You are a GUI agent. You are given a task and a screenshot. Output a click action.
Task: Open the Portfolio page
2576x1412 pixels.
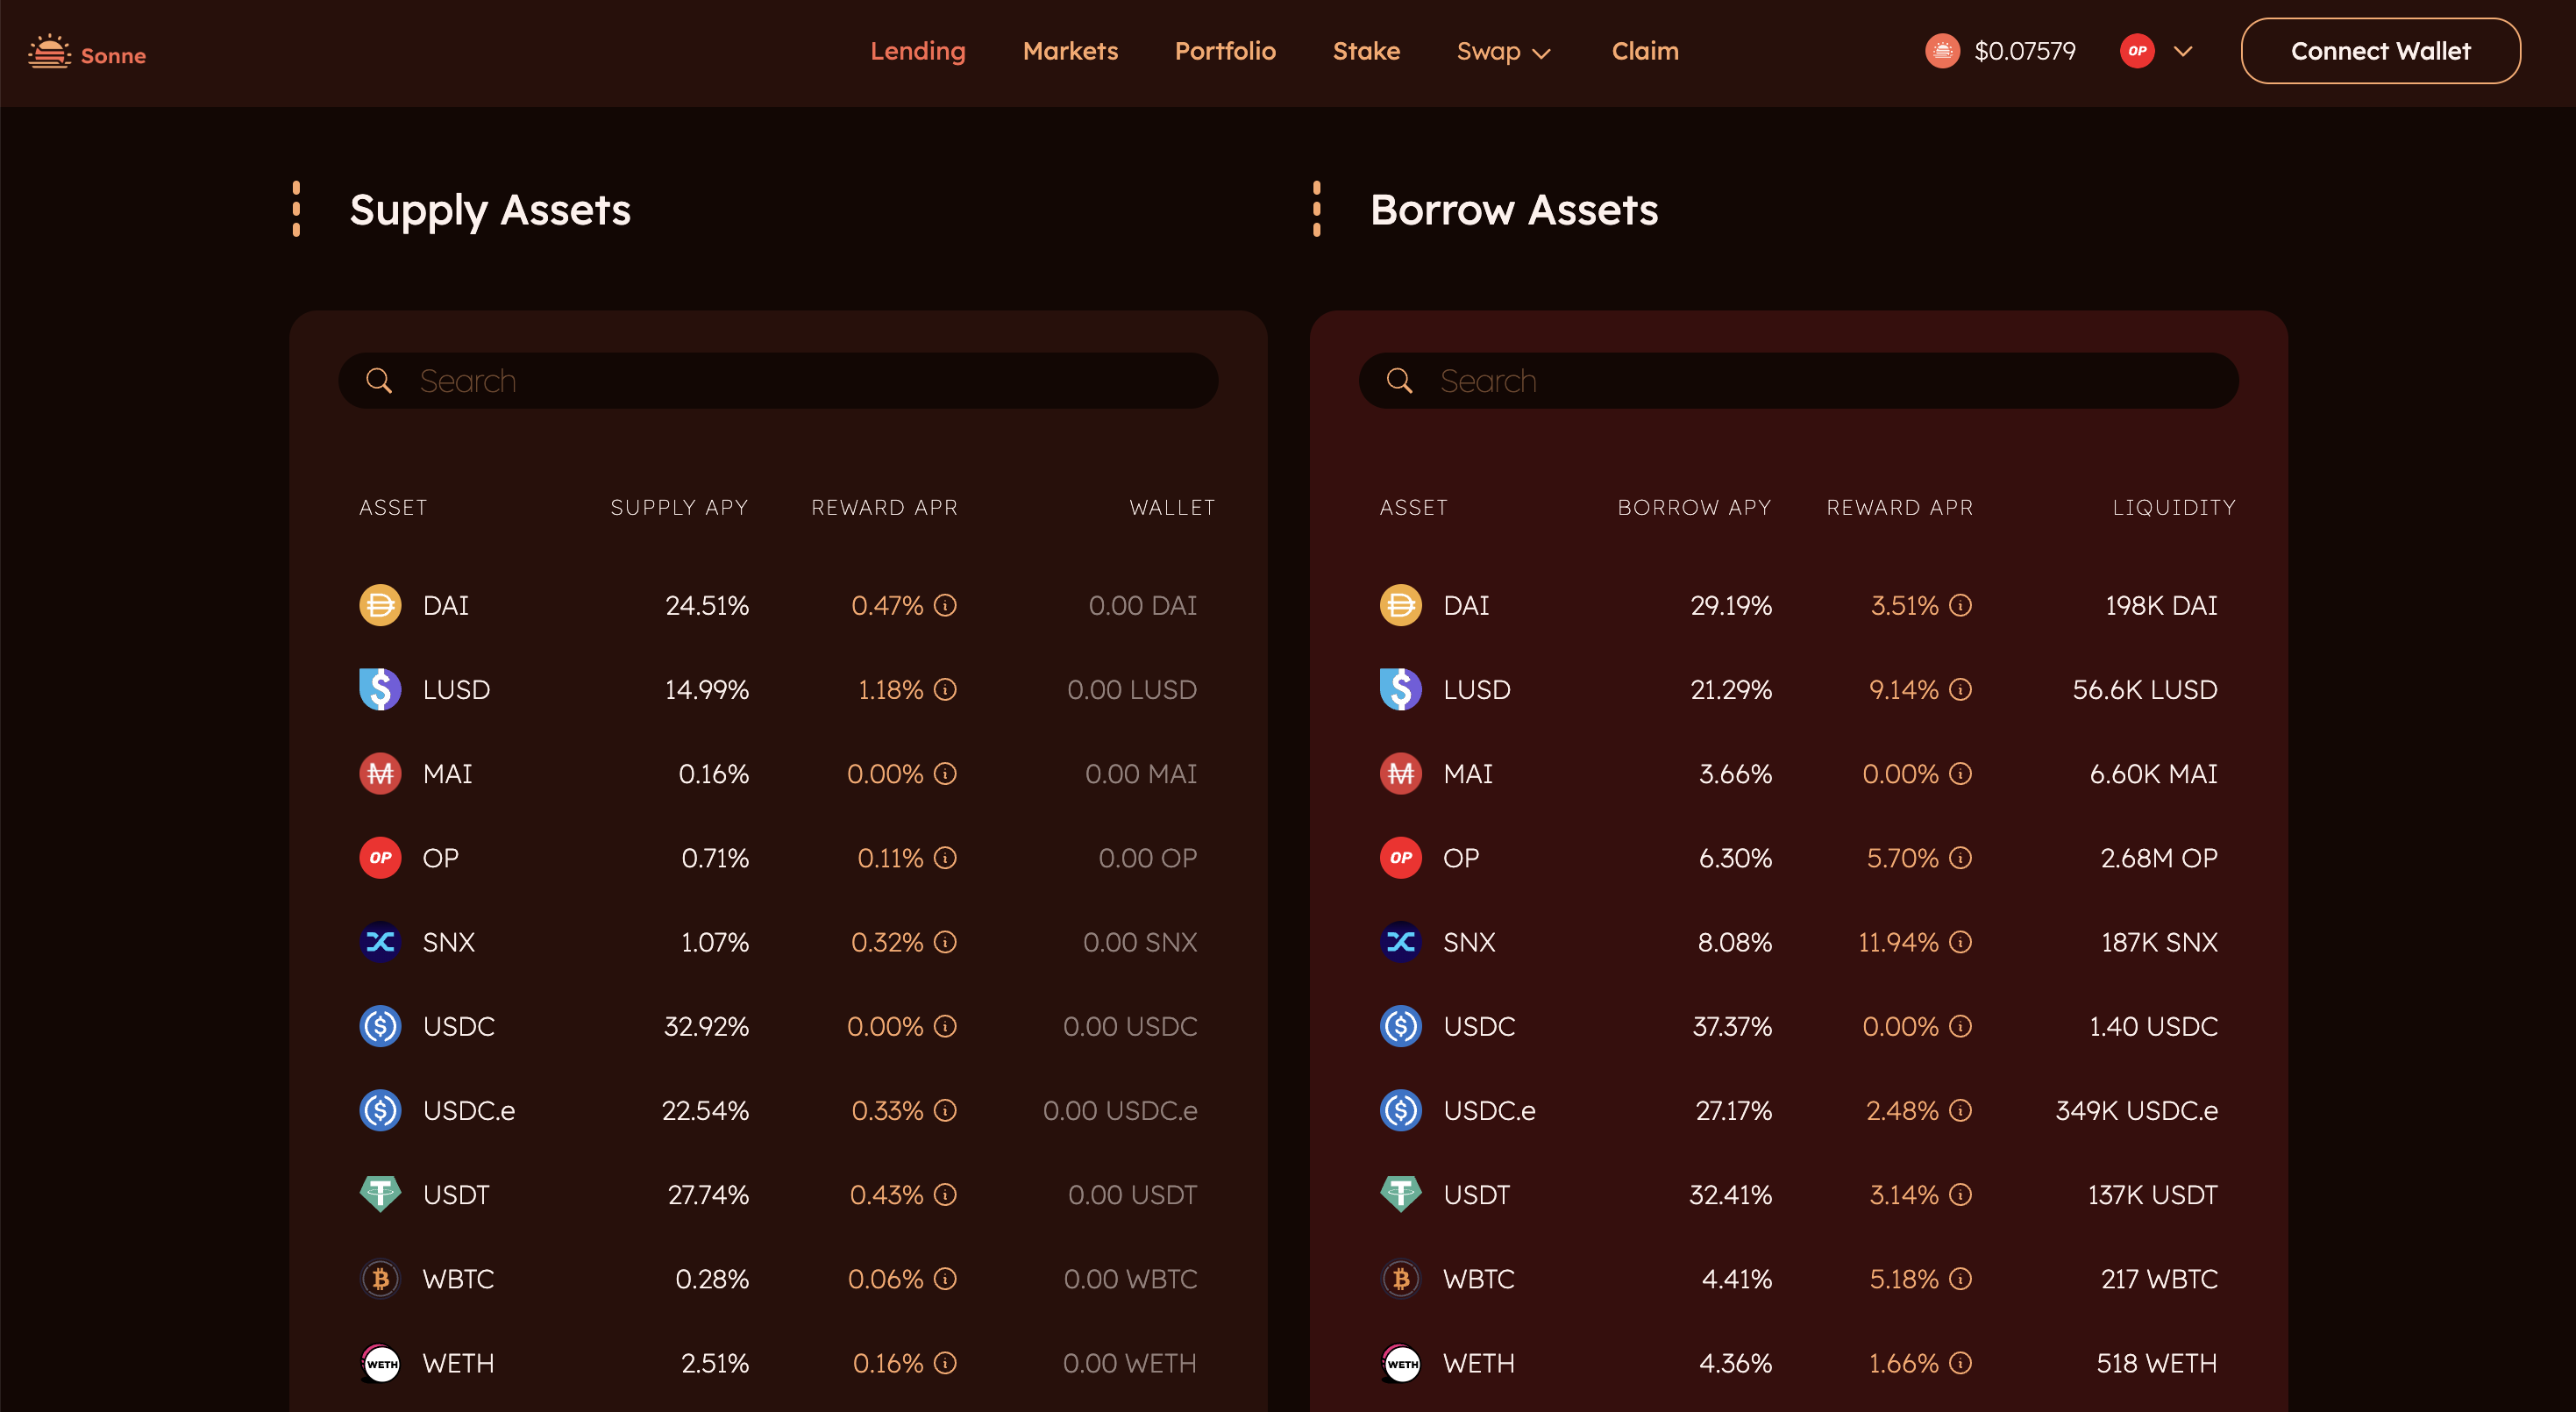(1225, 51)
